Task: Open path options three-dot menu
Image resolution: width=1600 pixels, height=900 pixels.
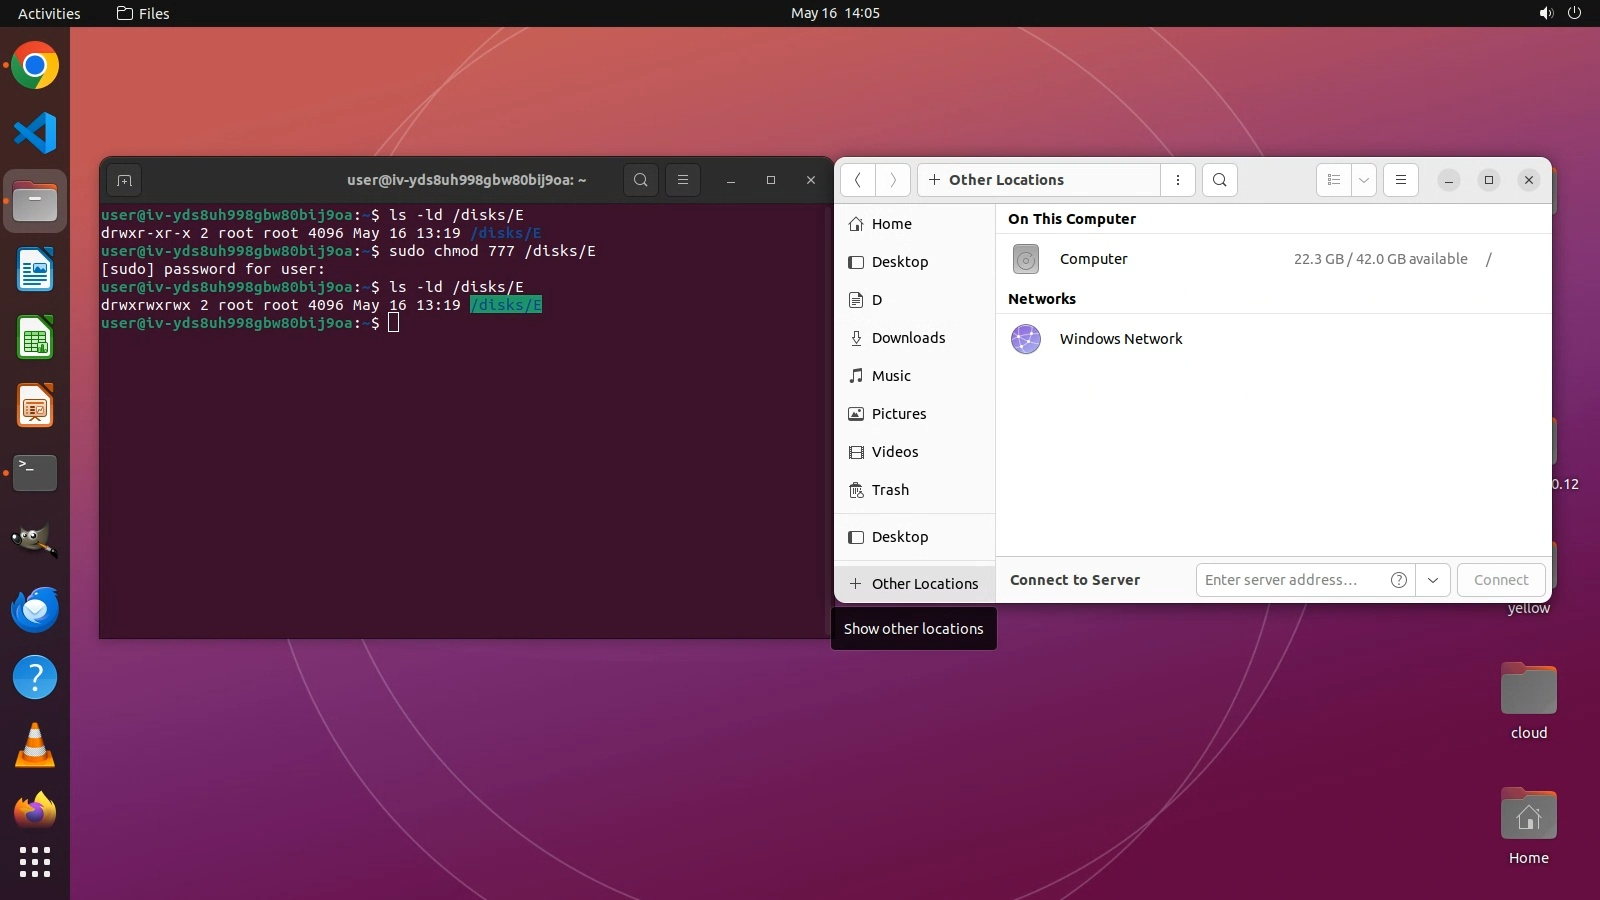Action: tap(1178, 180)
